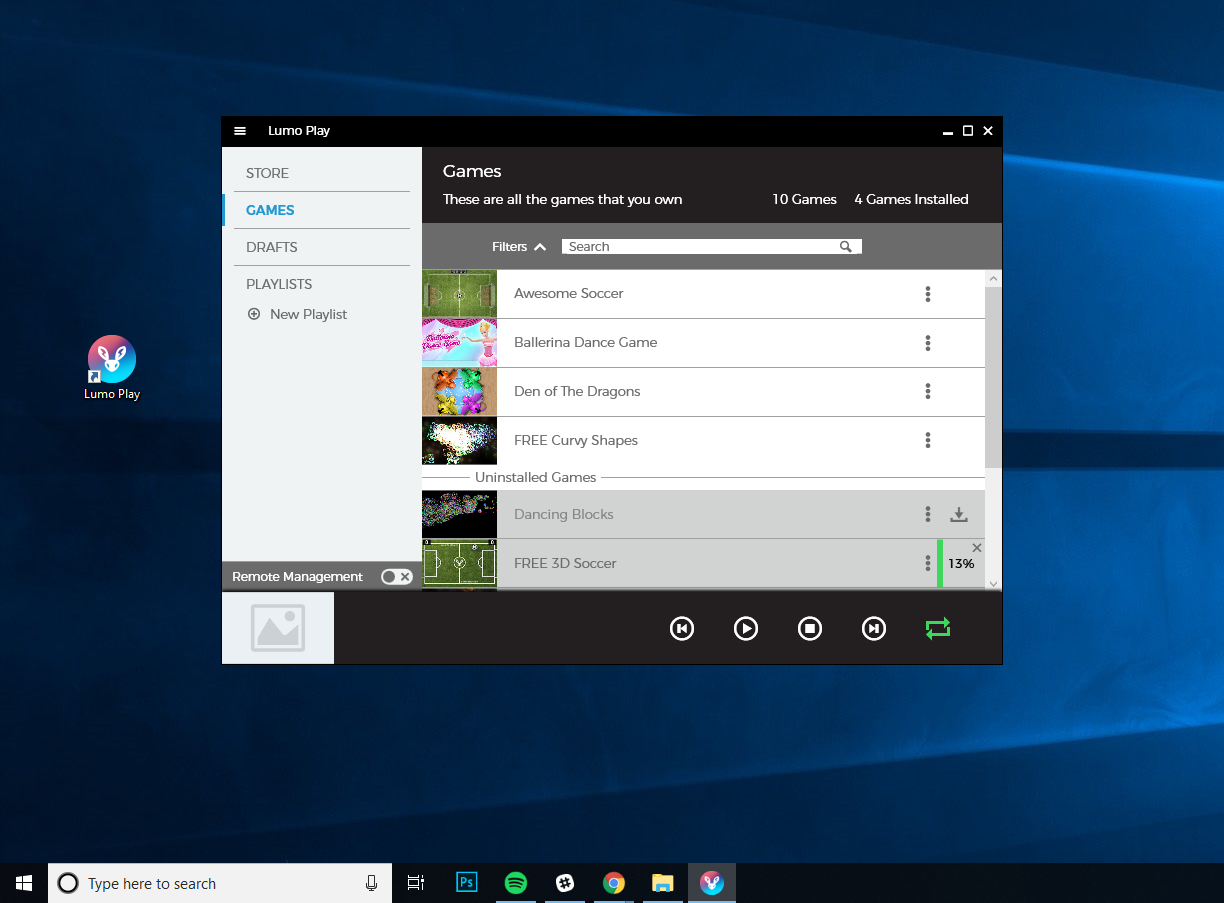The image size is (1224, 903).
Task: Open Task View from the taskbar
Action: (416, 883)
